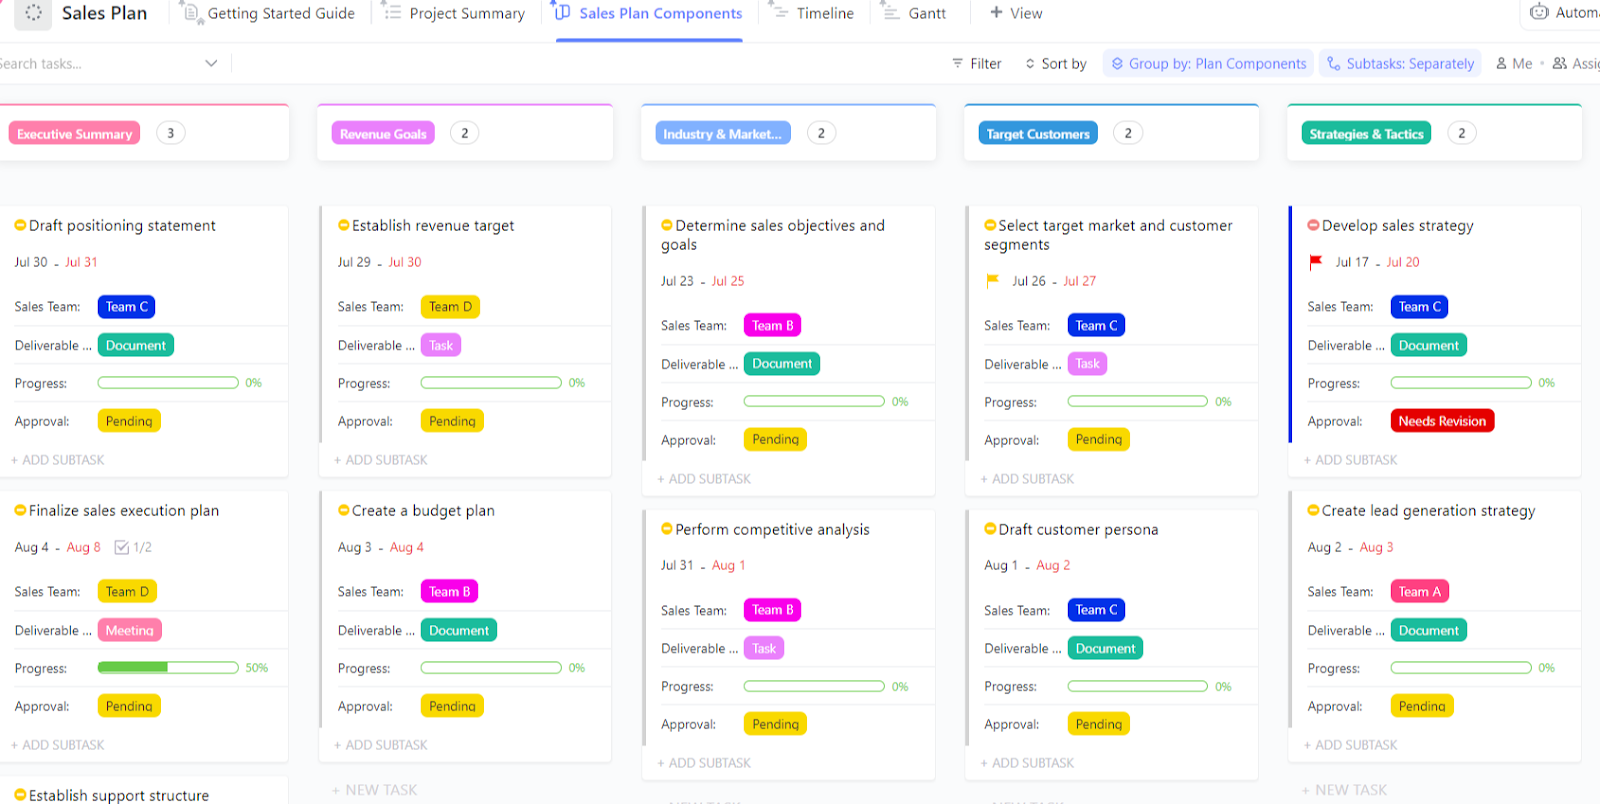
Task: Adjust progress bar on Draft positioning statement
Action: [168, 383]
